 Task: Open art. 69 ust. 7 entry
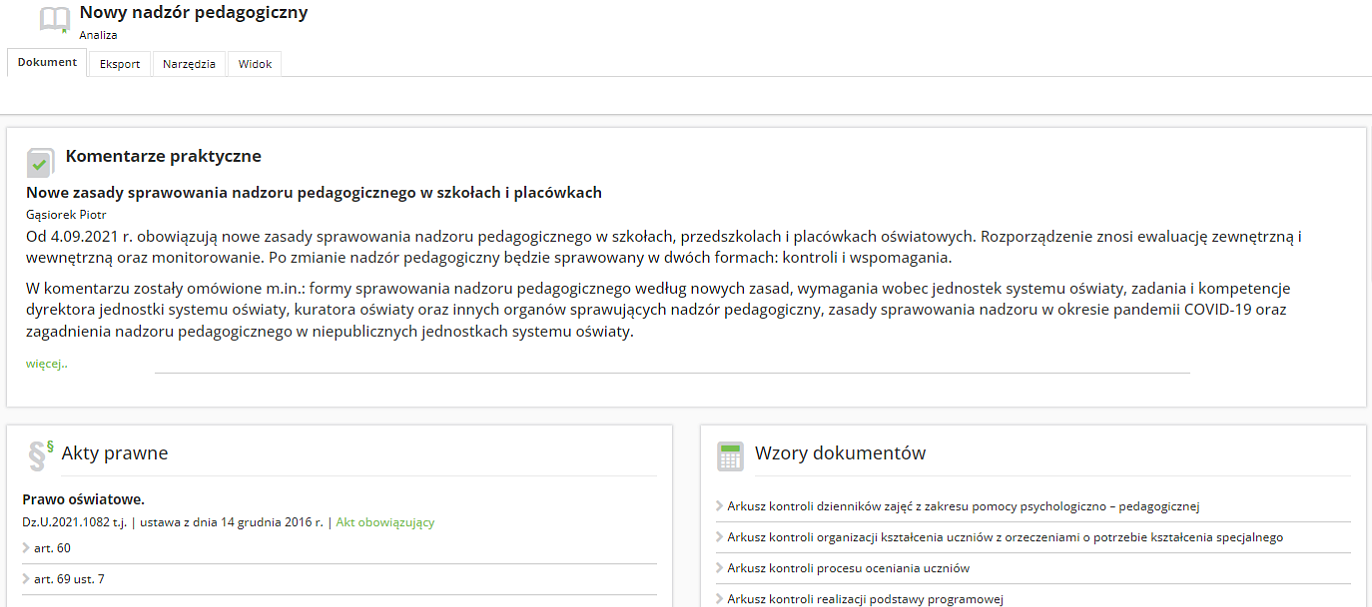68,579
